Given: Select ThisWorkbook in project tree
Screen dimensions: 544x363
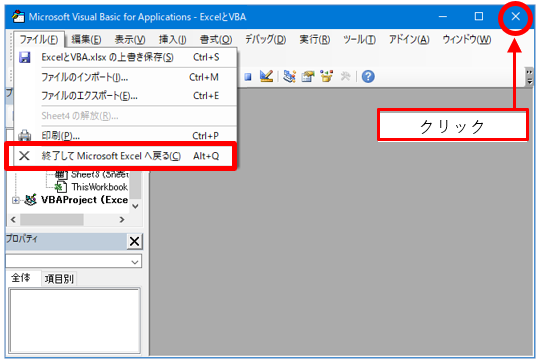Looking at the screenshot, I should 100,187.
